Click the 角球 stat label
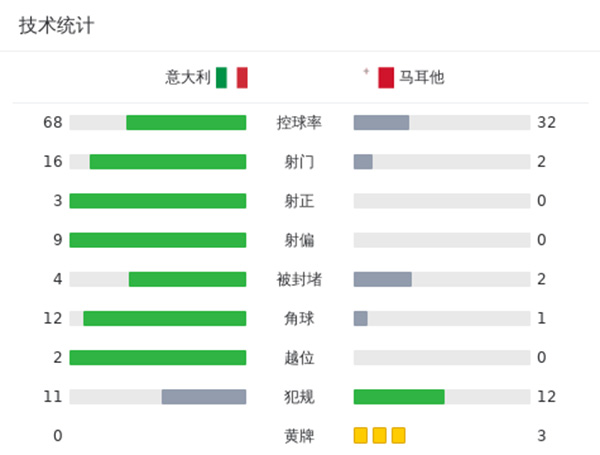The image size is (600, 455). [299, 318]
